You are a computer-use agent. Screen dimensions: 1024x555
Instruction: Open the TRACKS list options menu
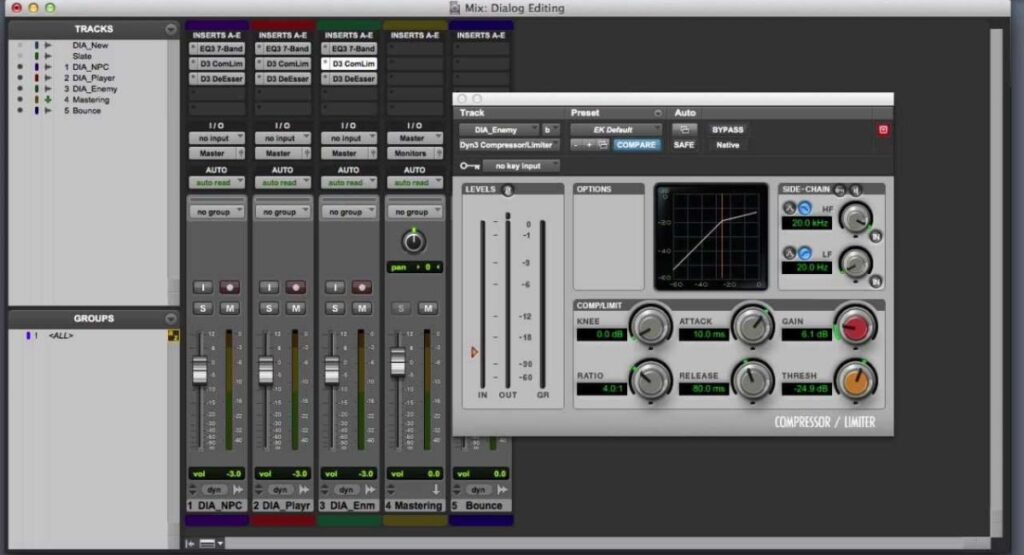170,30
